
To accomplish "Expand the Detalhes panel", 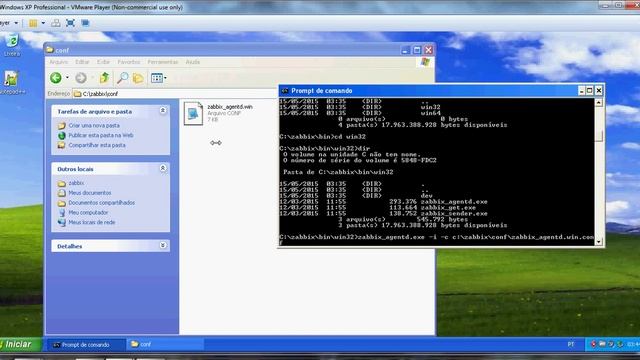I will click(163, 245).
